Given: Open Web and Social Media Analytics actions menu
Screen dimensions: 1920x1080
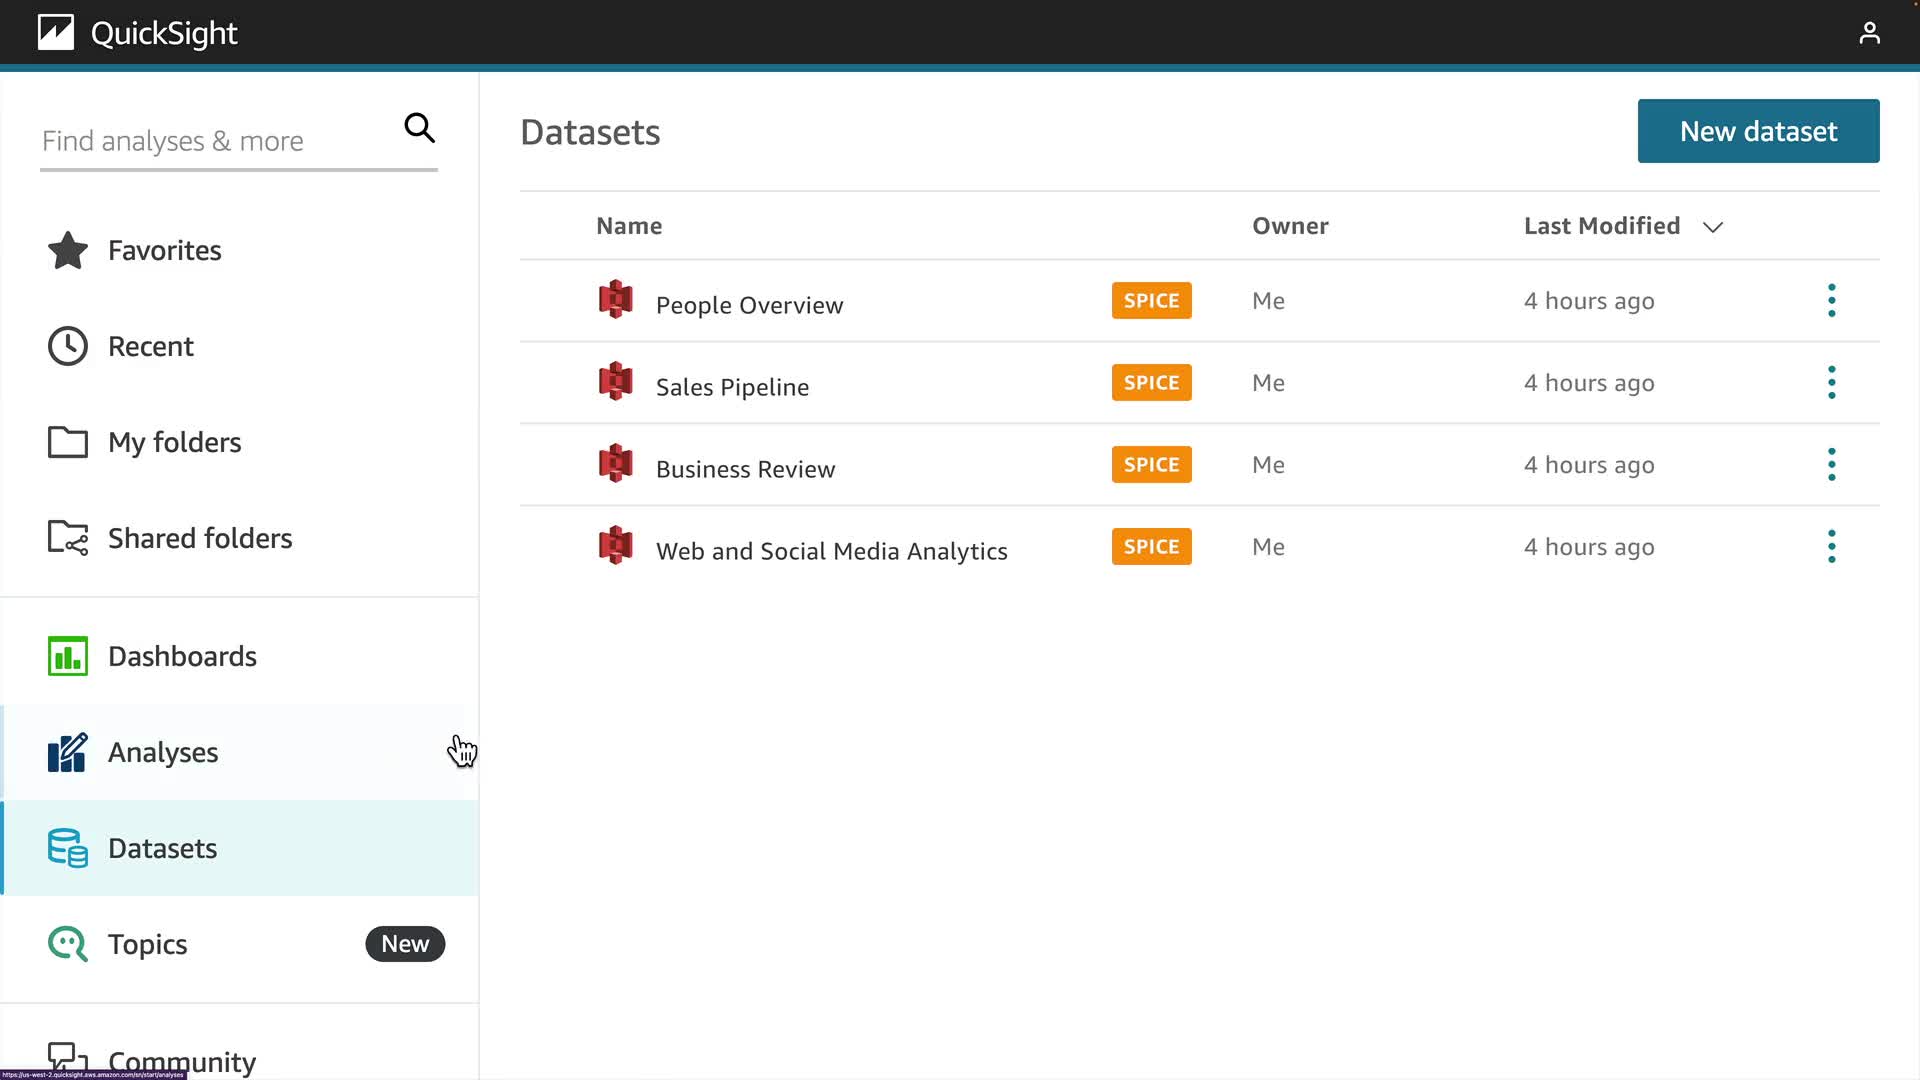Looking at the screenshot, I should (1831, 546).
